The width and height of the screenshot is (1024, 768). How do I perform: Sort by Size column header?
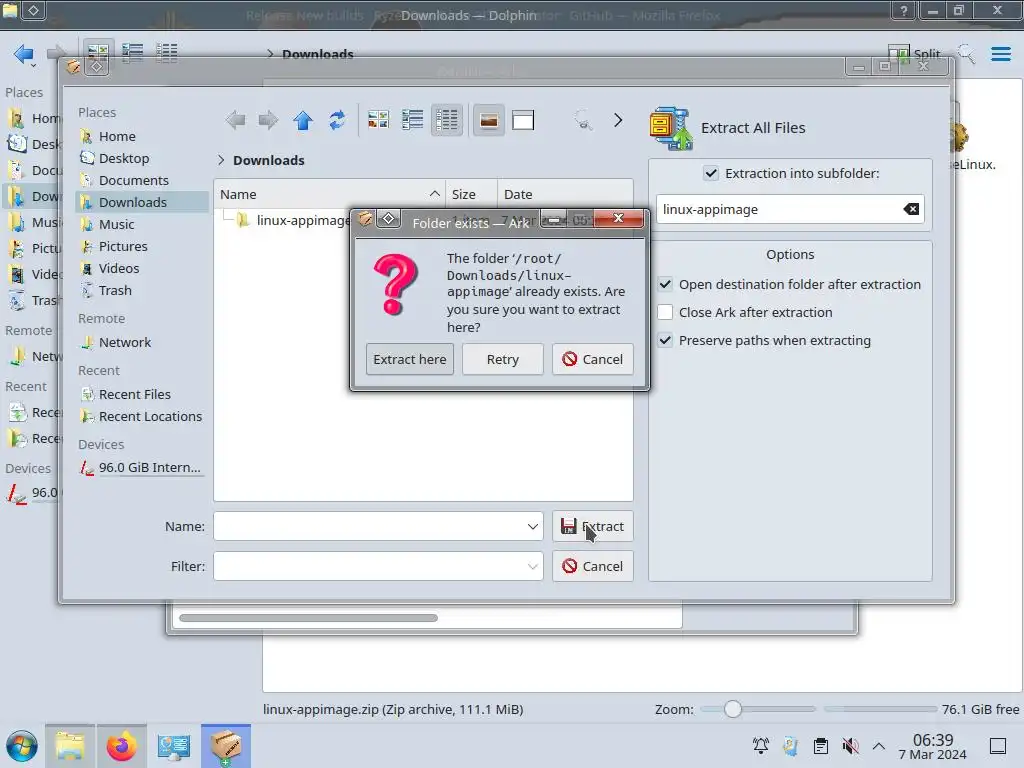click(471, 194)
